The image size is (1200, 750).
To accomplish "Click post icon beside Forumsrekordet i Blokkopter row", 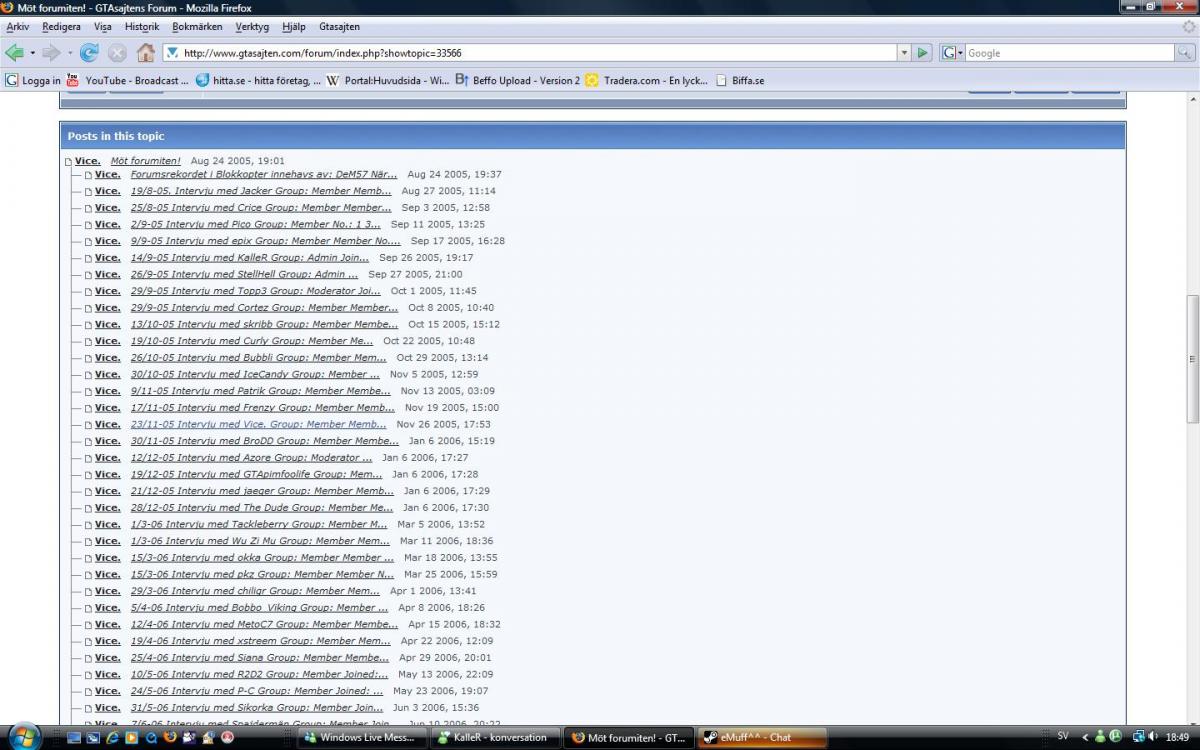I will [x=88, y=175].
